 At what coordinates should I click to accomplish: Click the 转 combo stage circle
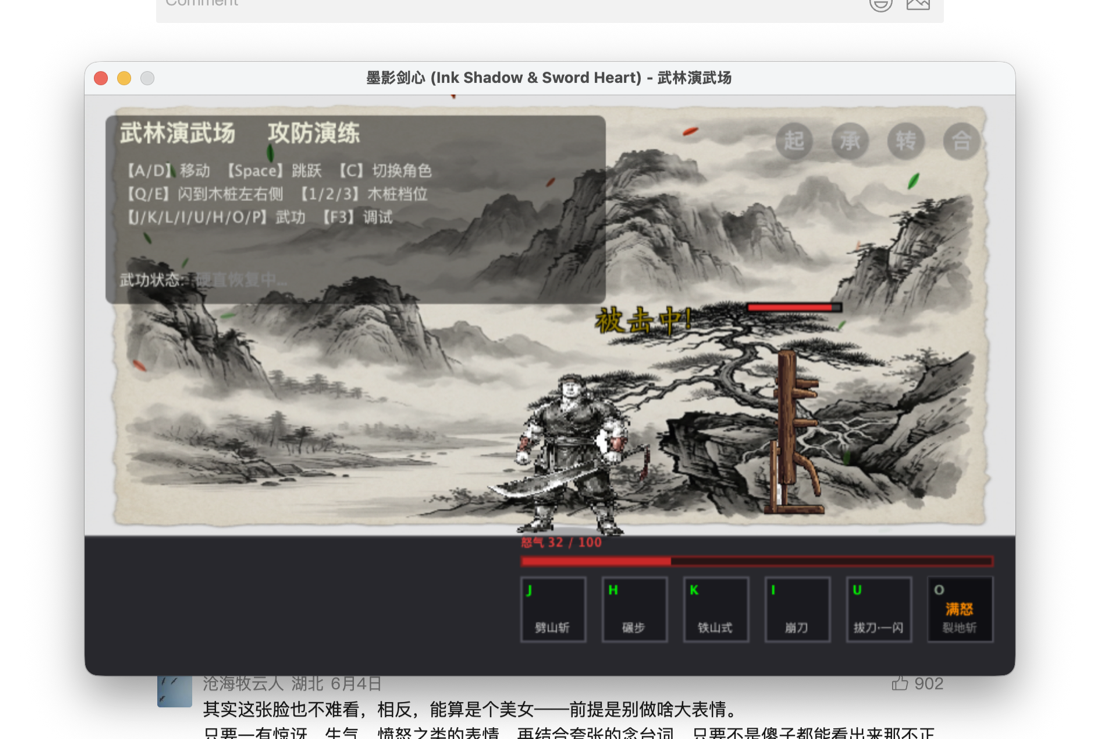pyautogui.click(x=905, y=141)
